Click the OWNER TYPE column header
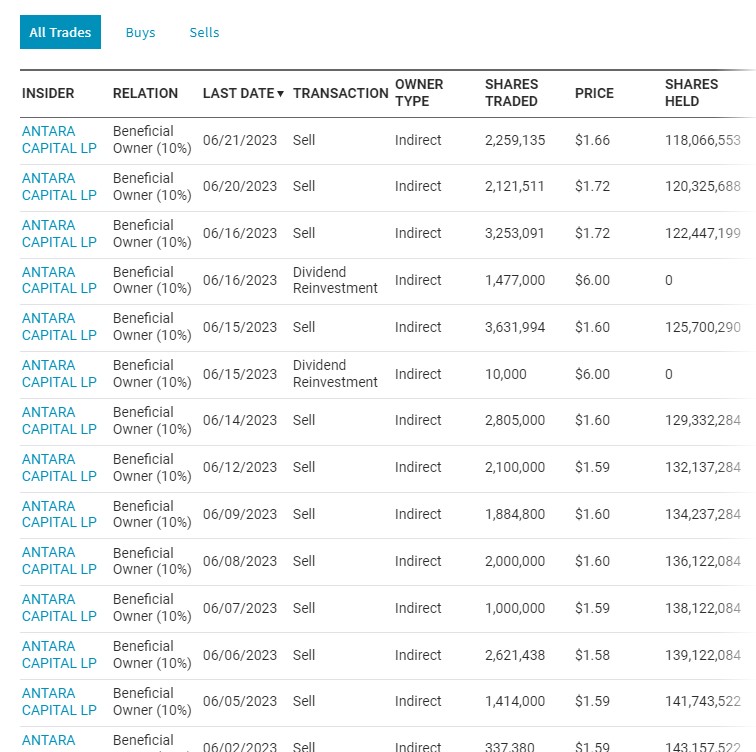Image resolution: width=756 pixels, height=752 pixels. (419, 93)
